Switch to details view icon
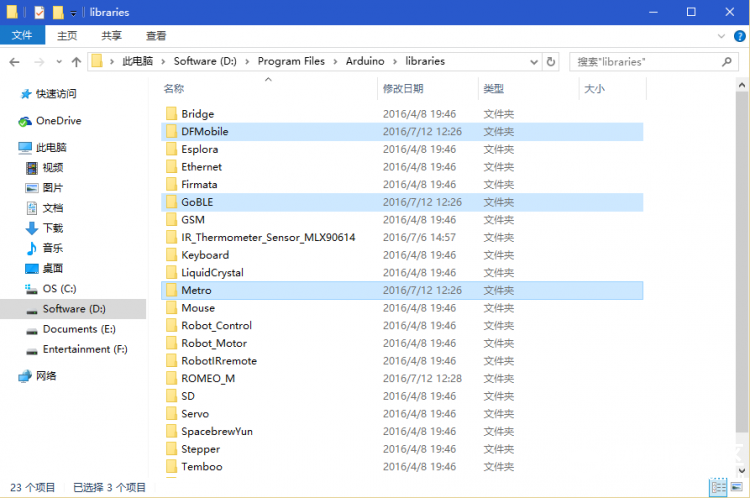 [x=718, y=487]
